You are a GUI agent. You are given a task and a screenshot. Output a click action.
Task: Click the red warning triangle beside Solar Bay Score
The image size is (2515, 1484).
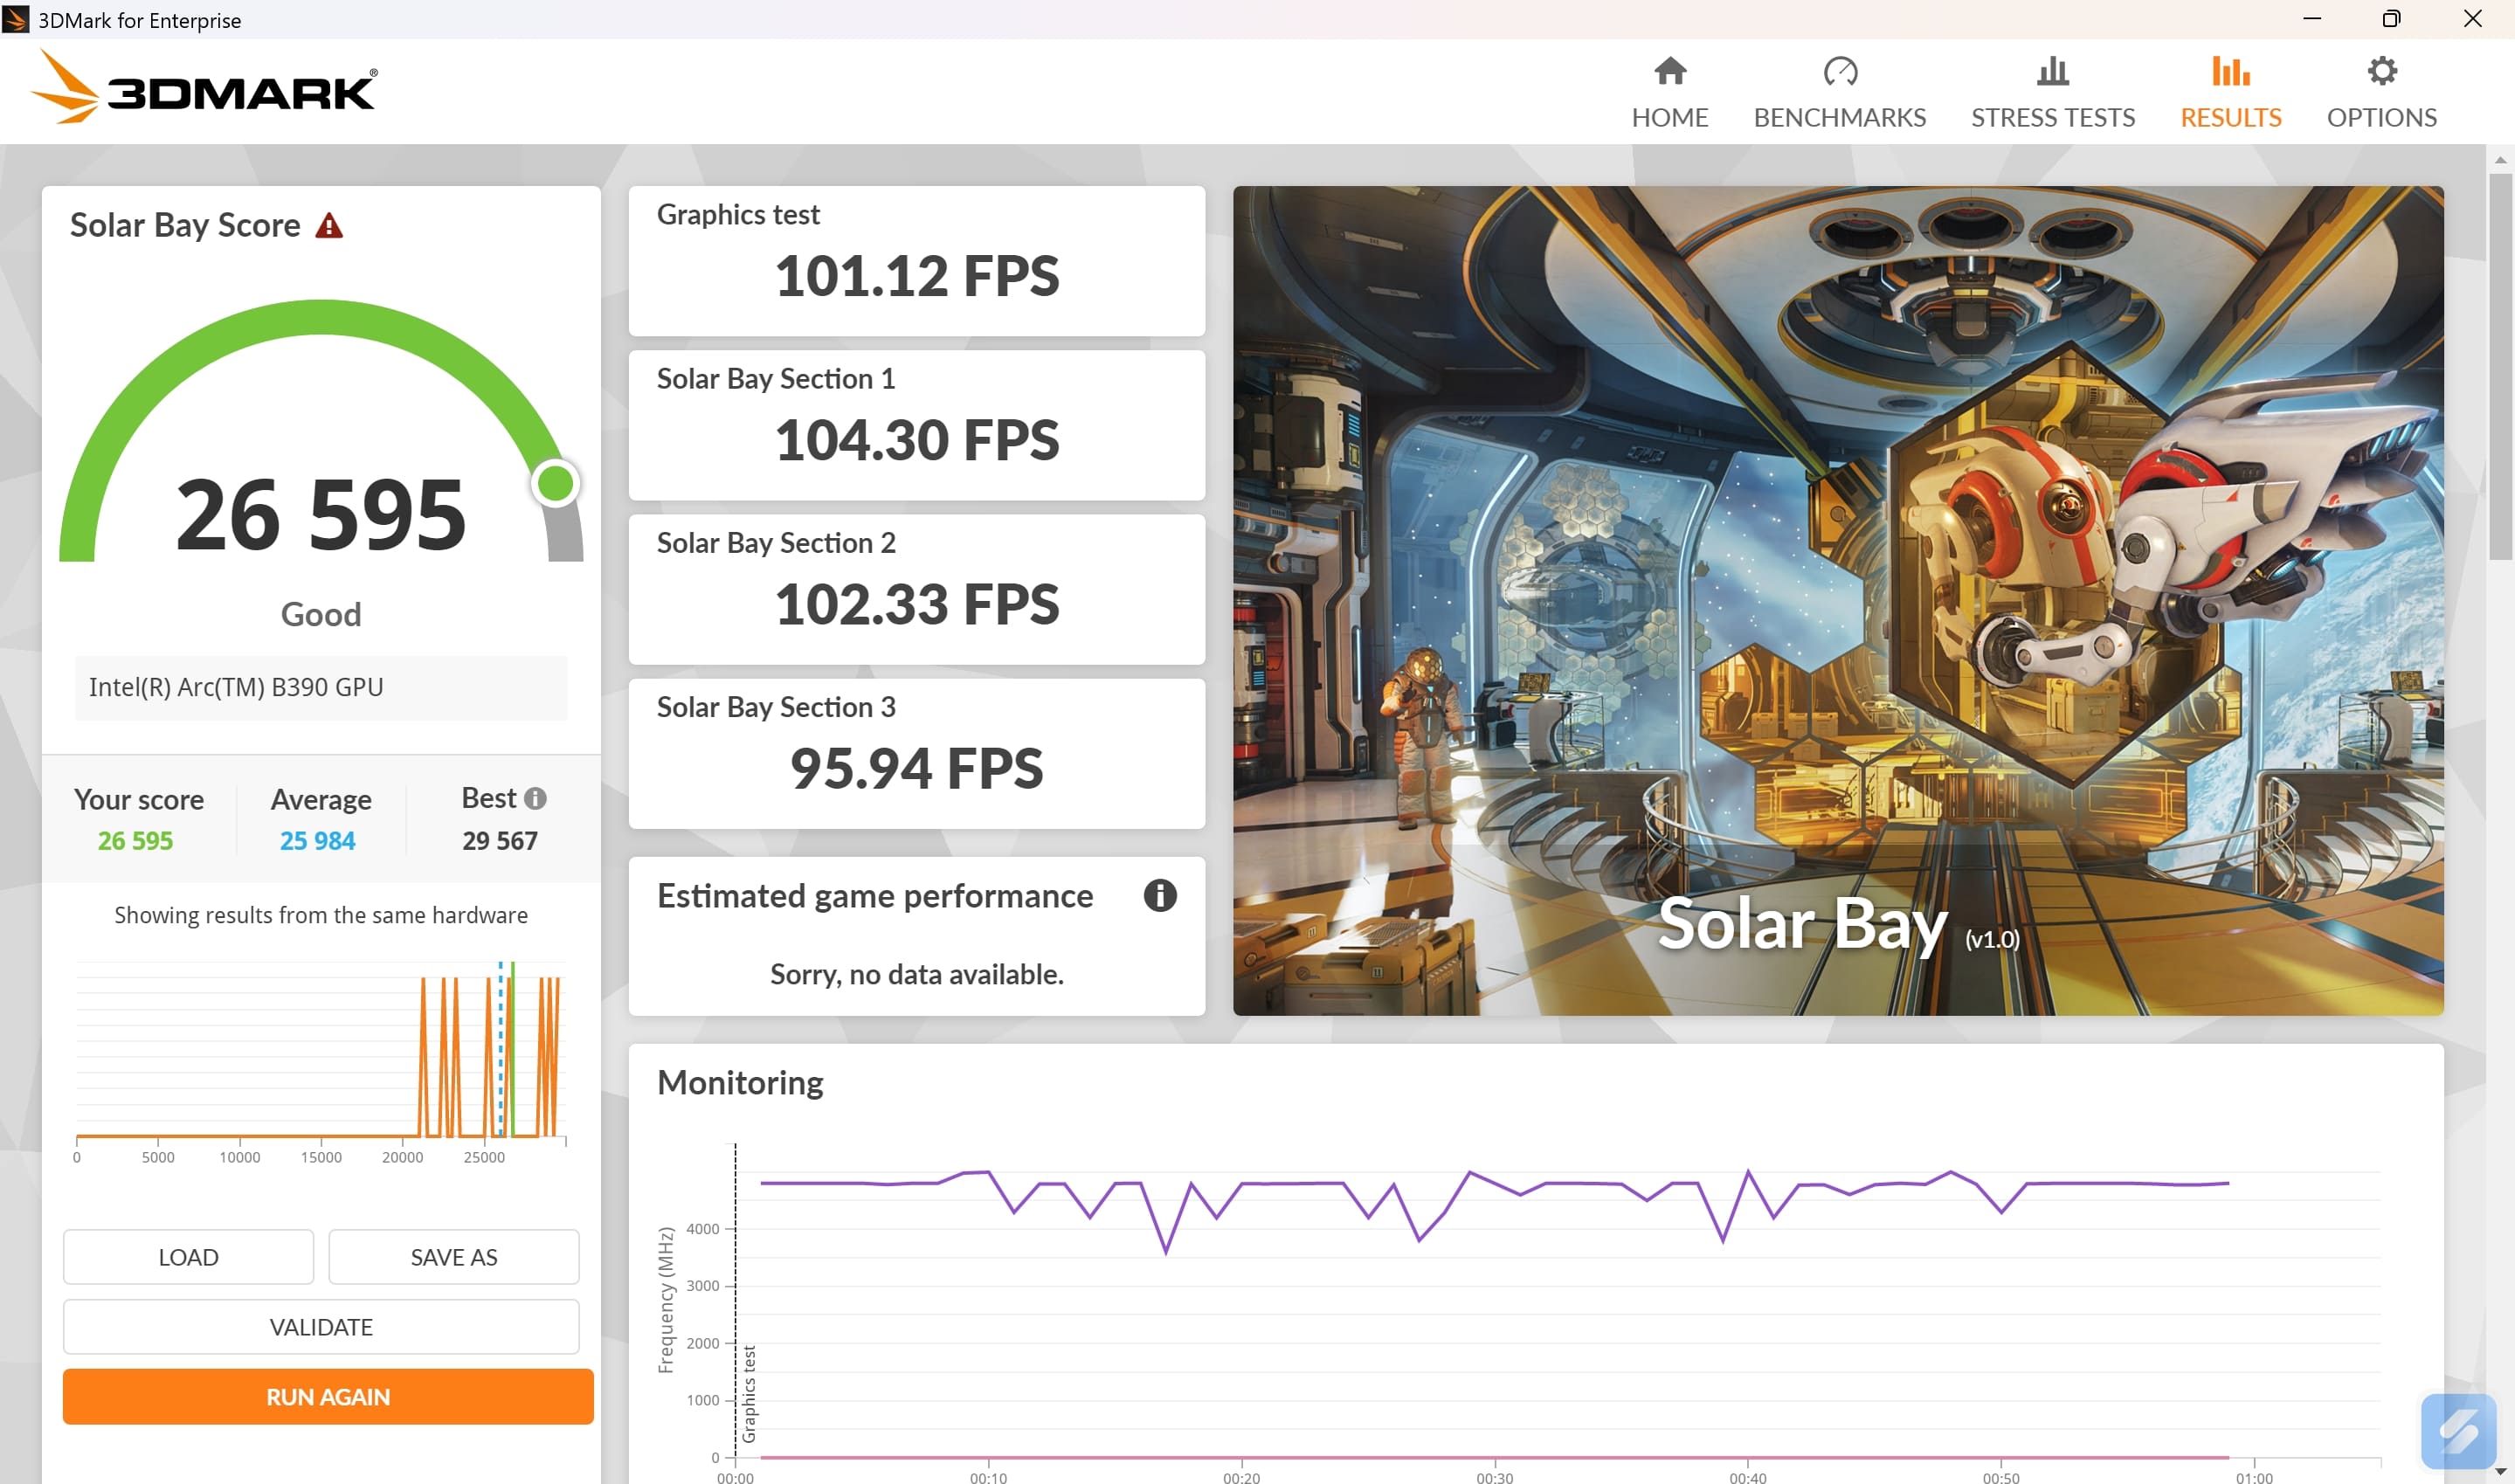point(329,227)
